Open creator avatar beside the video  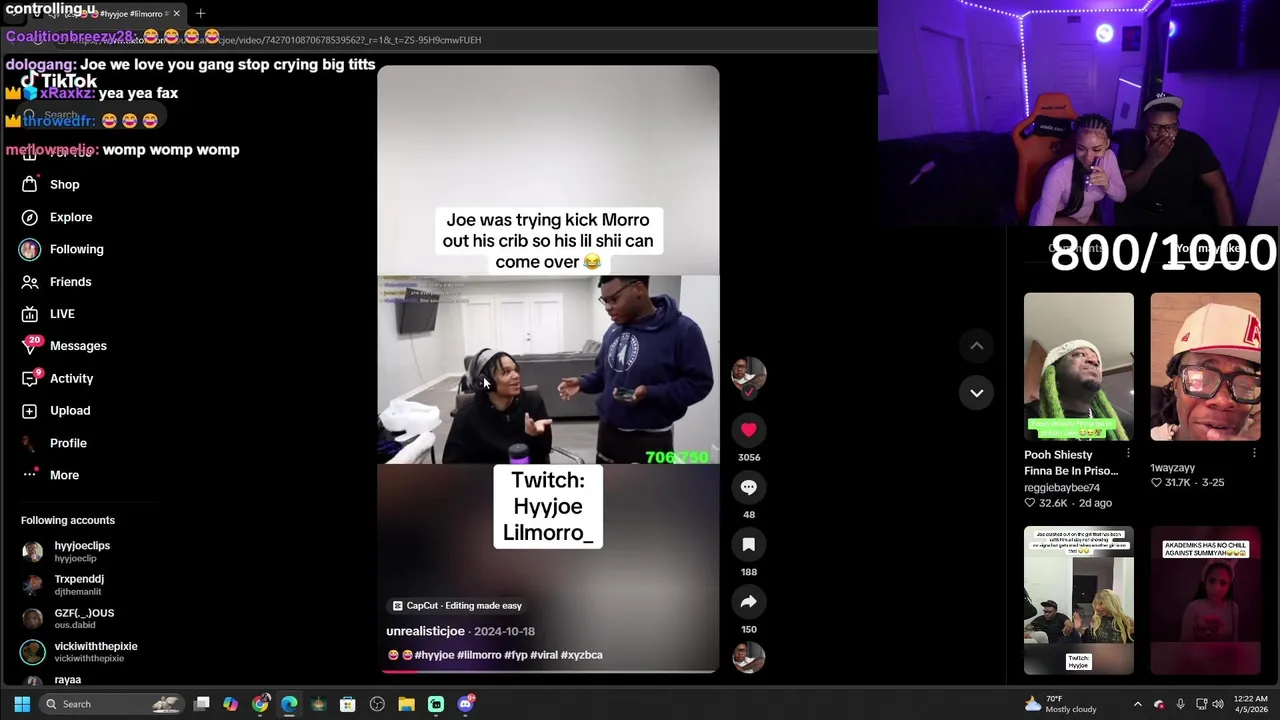pyautogui.click(x=748, y=374)
